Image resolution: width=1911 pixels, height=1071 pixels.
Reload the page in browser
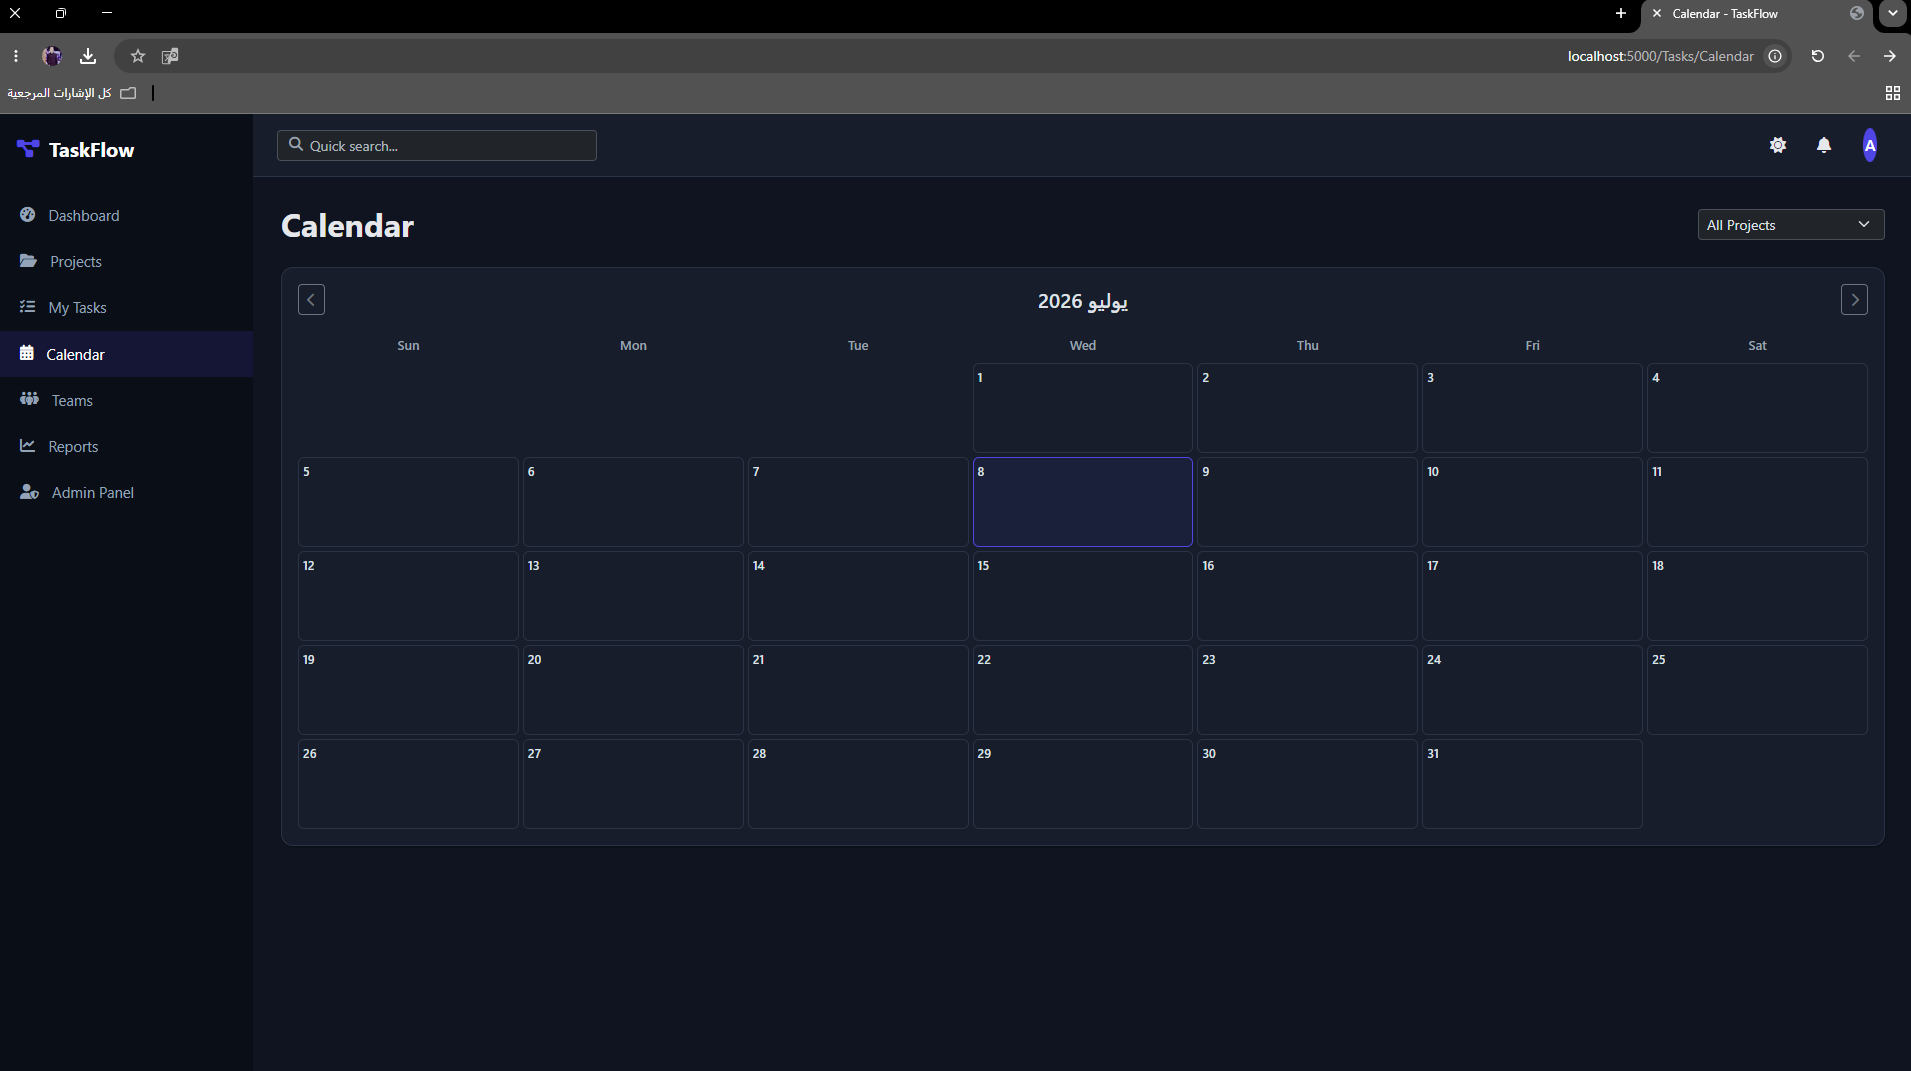click(x=1818, y=56)
